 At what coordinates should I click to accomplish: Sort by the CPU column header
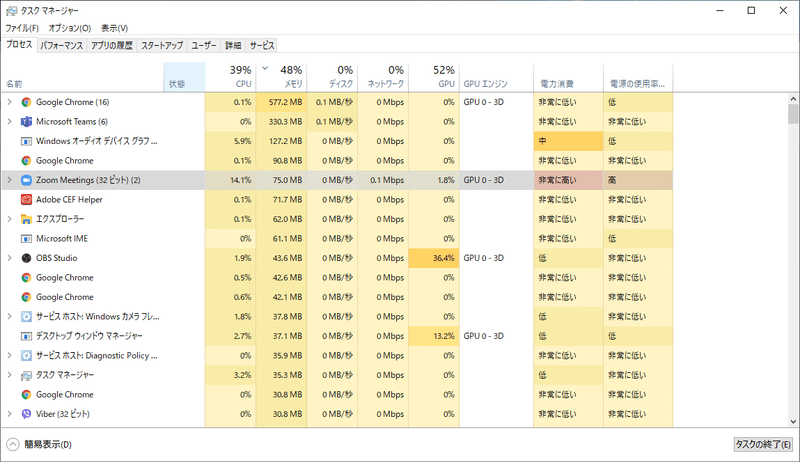point(231,76)
